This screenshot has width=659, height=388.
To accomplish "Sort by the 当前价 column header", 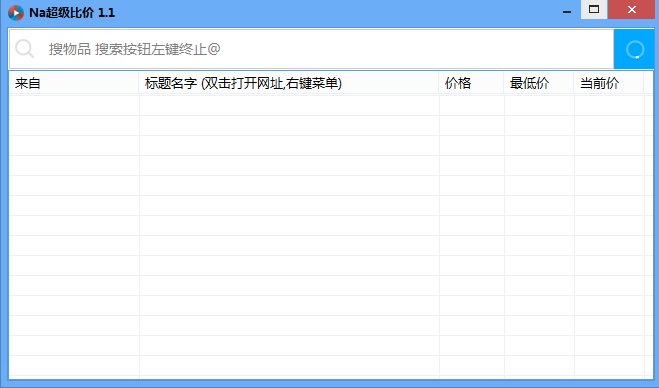I will pos(609,83).
